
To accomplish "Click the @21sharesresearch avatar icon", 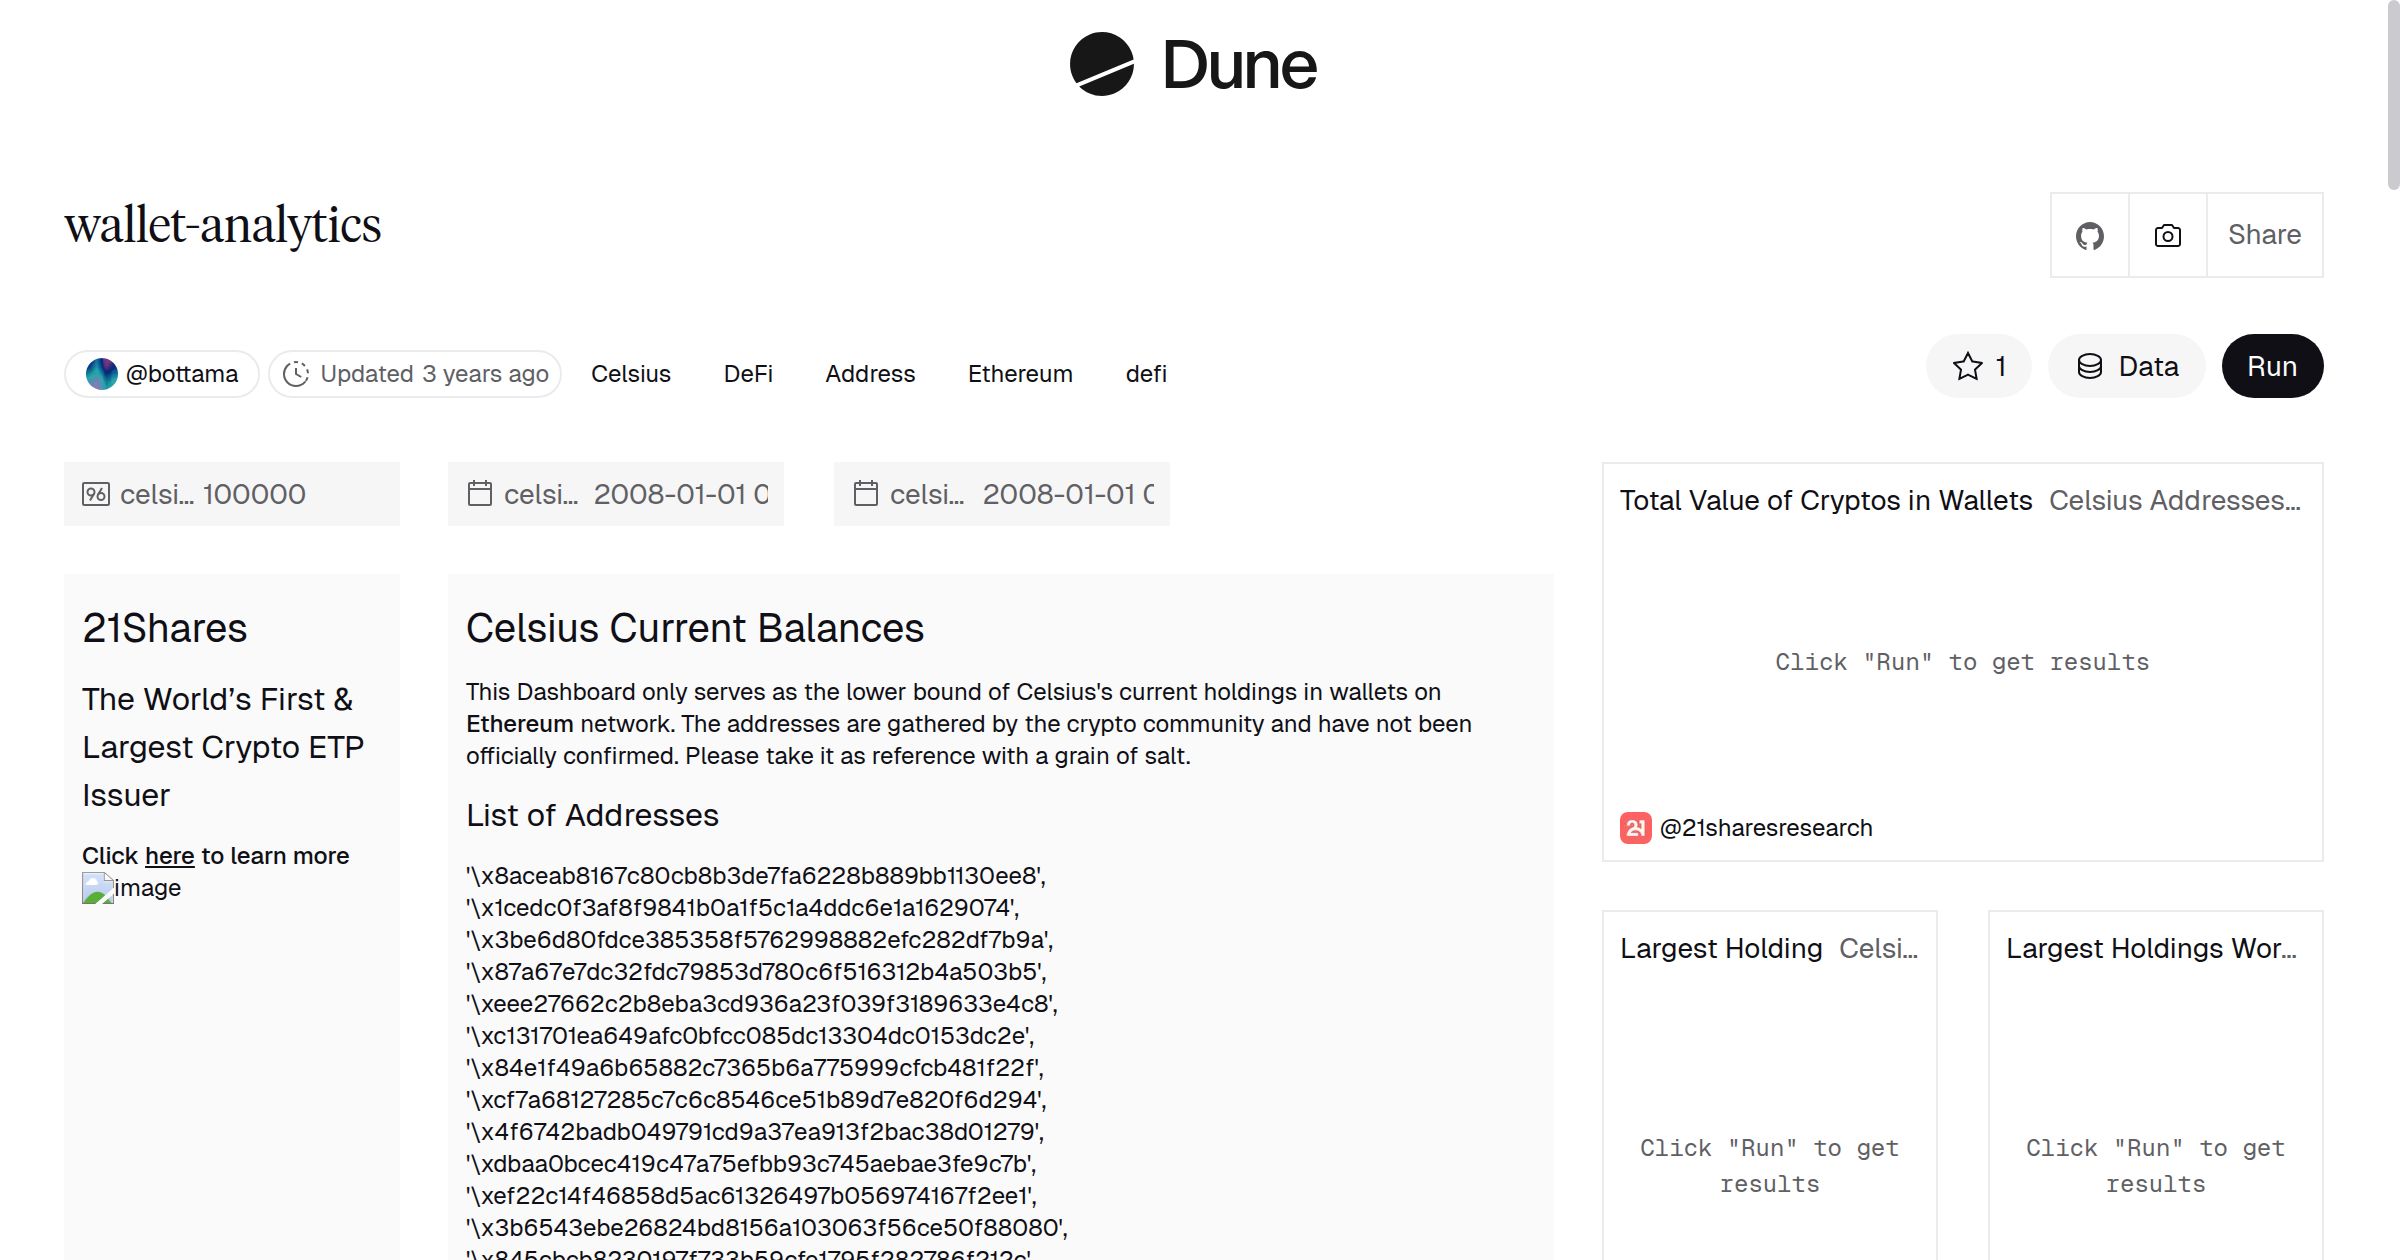I will click(1634, 827).
